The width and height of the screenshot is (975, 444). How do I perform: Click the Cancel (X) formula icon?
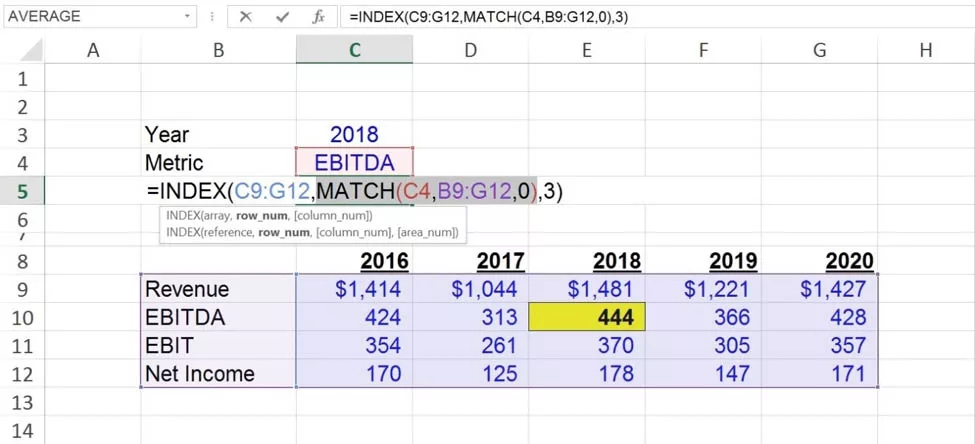click(x=246, y=17)
